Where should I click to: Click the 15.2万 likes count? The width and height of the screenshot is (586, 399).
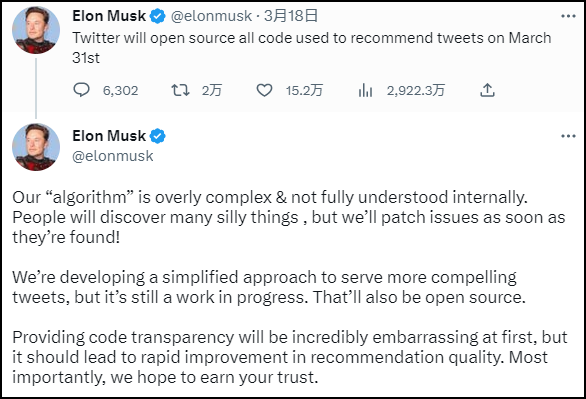pyautogui.click(x=304, y=90)
